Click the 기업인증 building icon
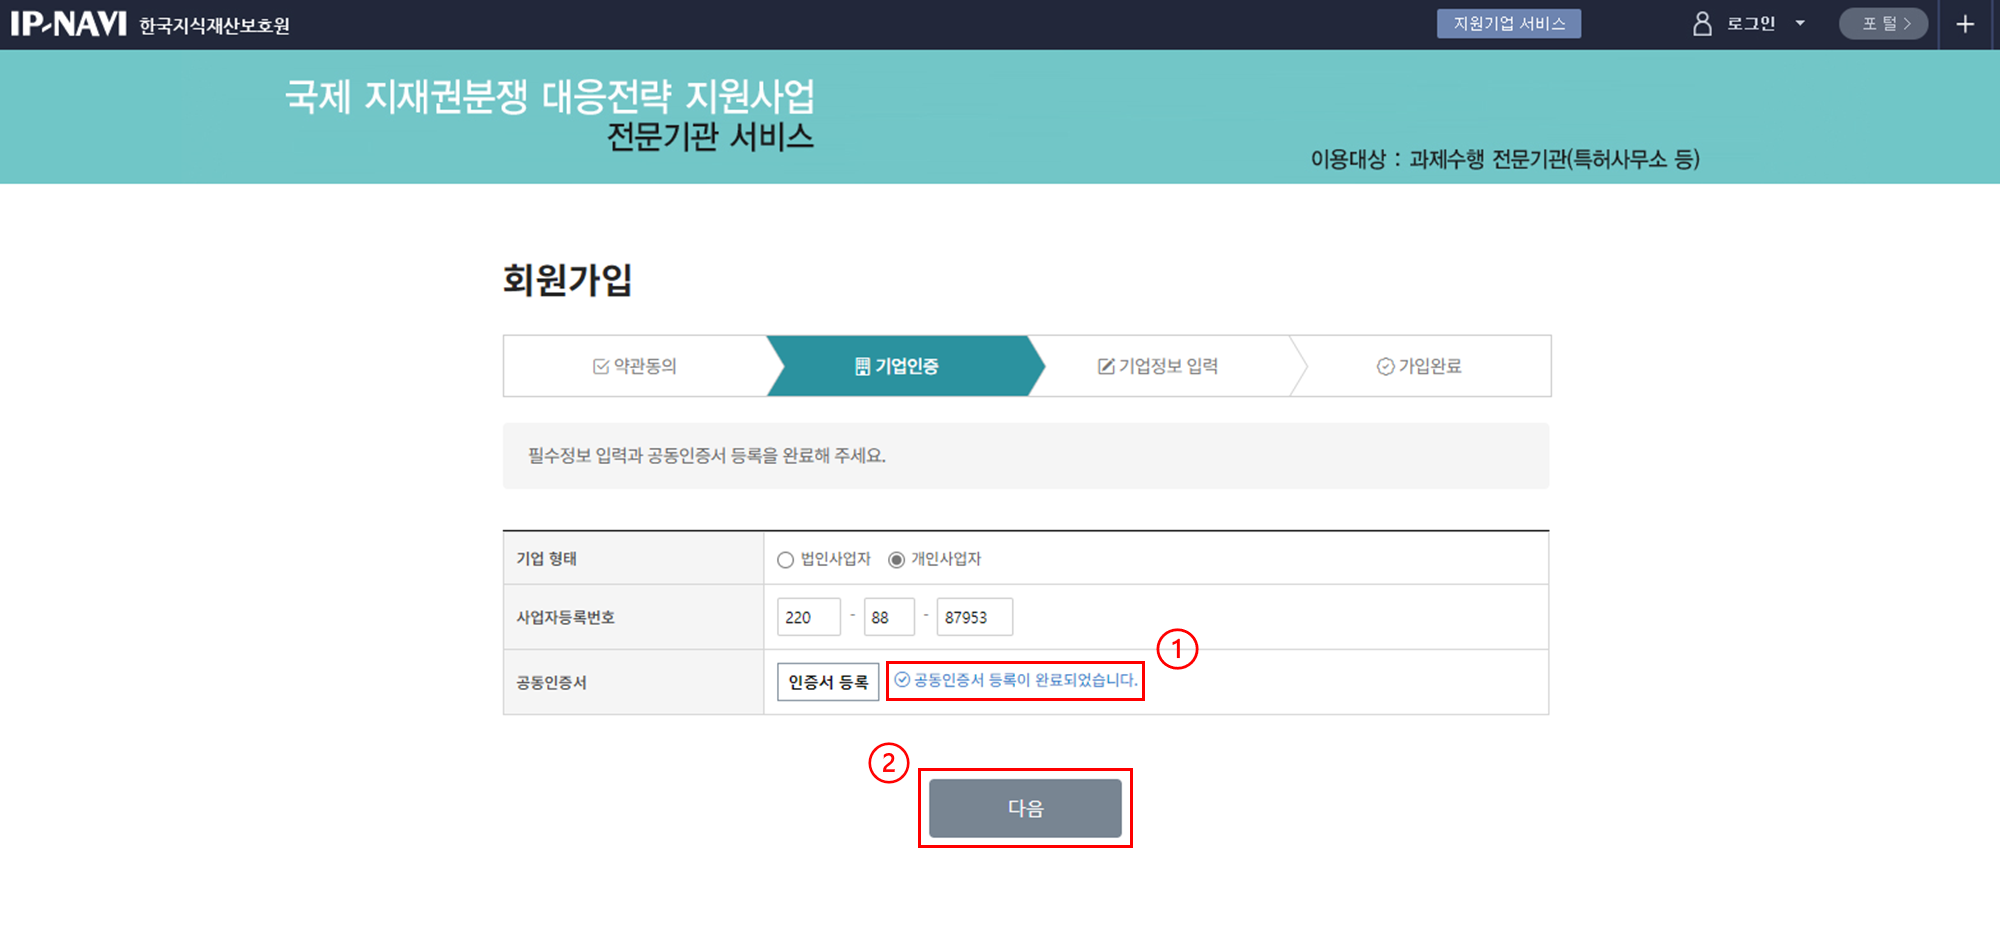 point(862,367)
